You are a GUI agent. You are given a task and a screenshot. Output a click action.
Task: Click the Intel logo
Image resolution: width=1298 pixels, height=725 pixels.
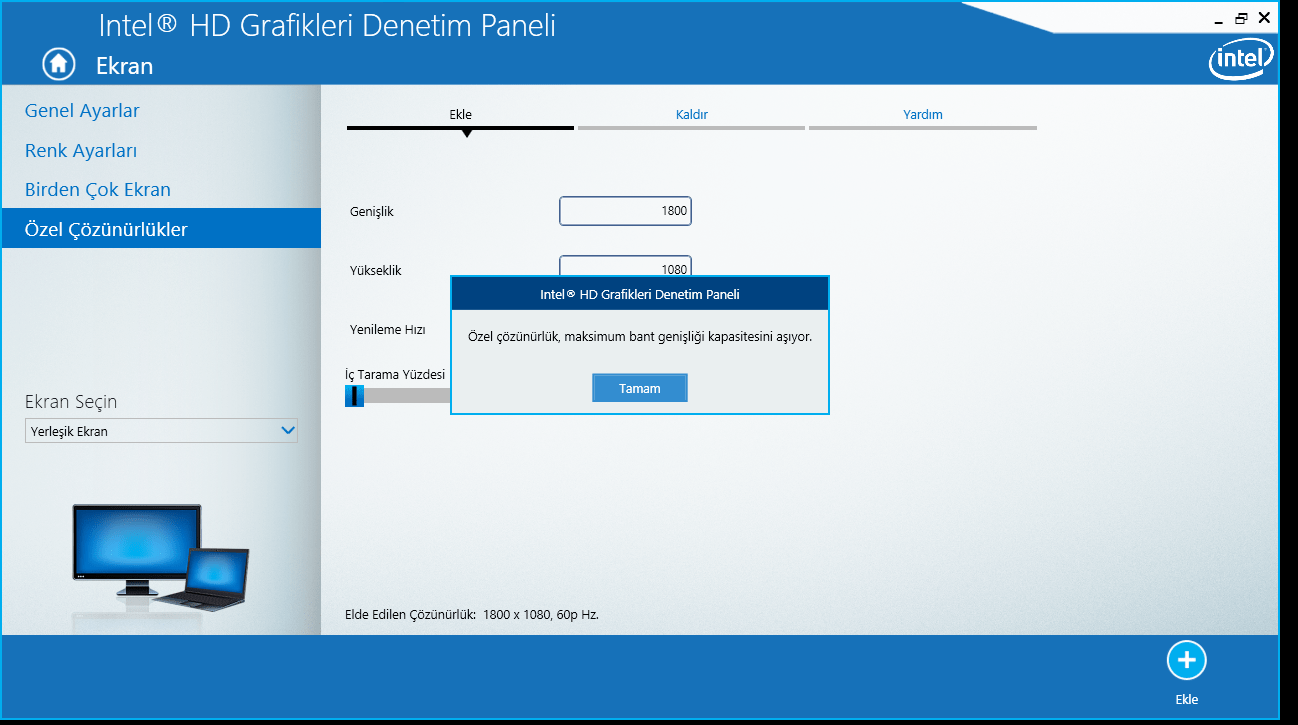coord(1241,61)
